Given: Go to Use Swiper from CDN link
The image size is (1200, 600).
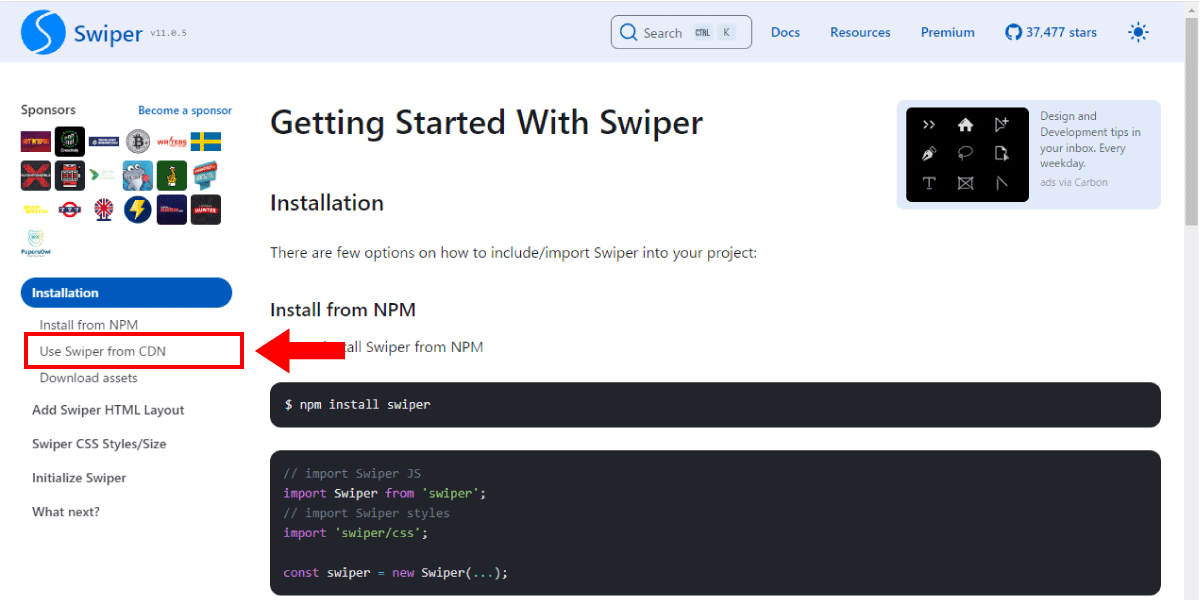Looking at the screenshot, I should 103,351.
